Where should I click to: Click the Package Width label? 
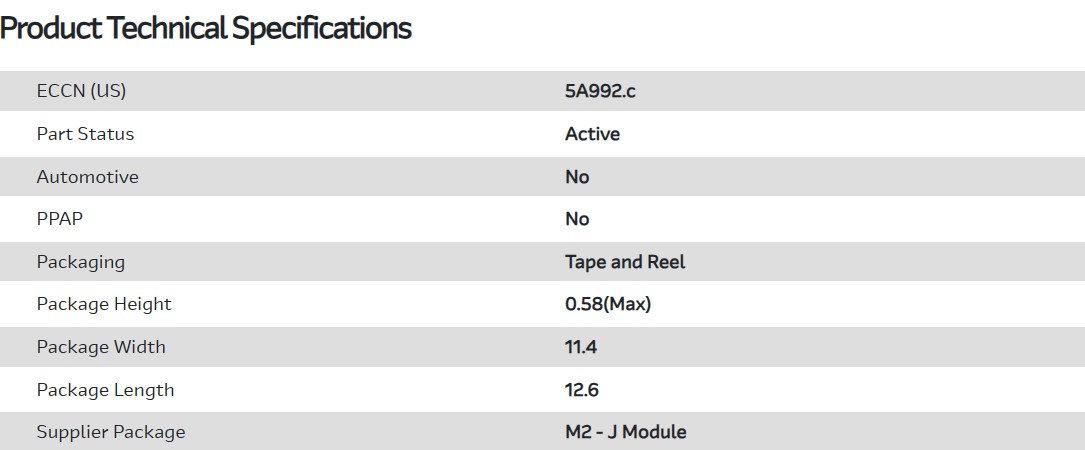click(x=101, y=347)
